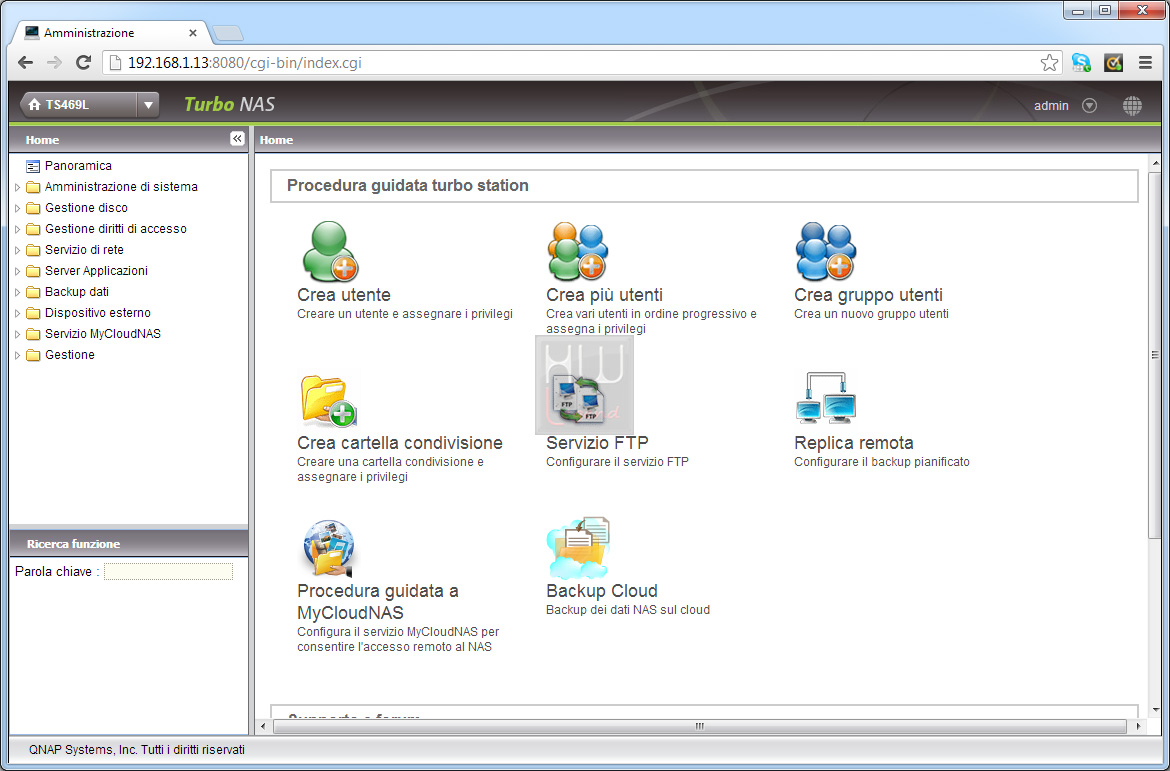
Task: Open the MyCloudNAS wizard globe icon
Action: coord(329,548)
